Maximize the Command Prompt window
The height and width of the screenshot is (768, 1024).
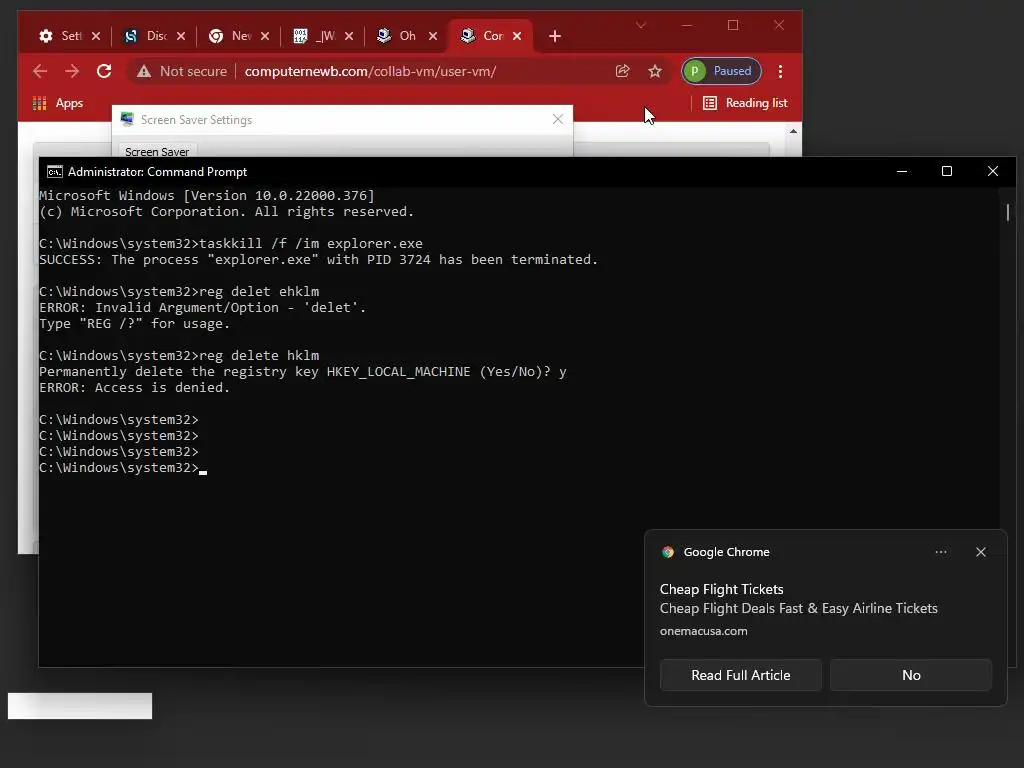(947, 171)
